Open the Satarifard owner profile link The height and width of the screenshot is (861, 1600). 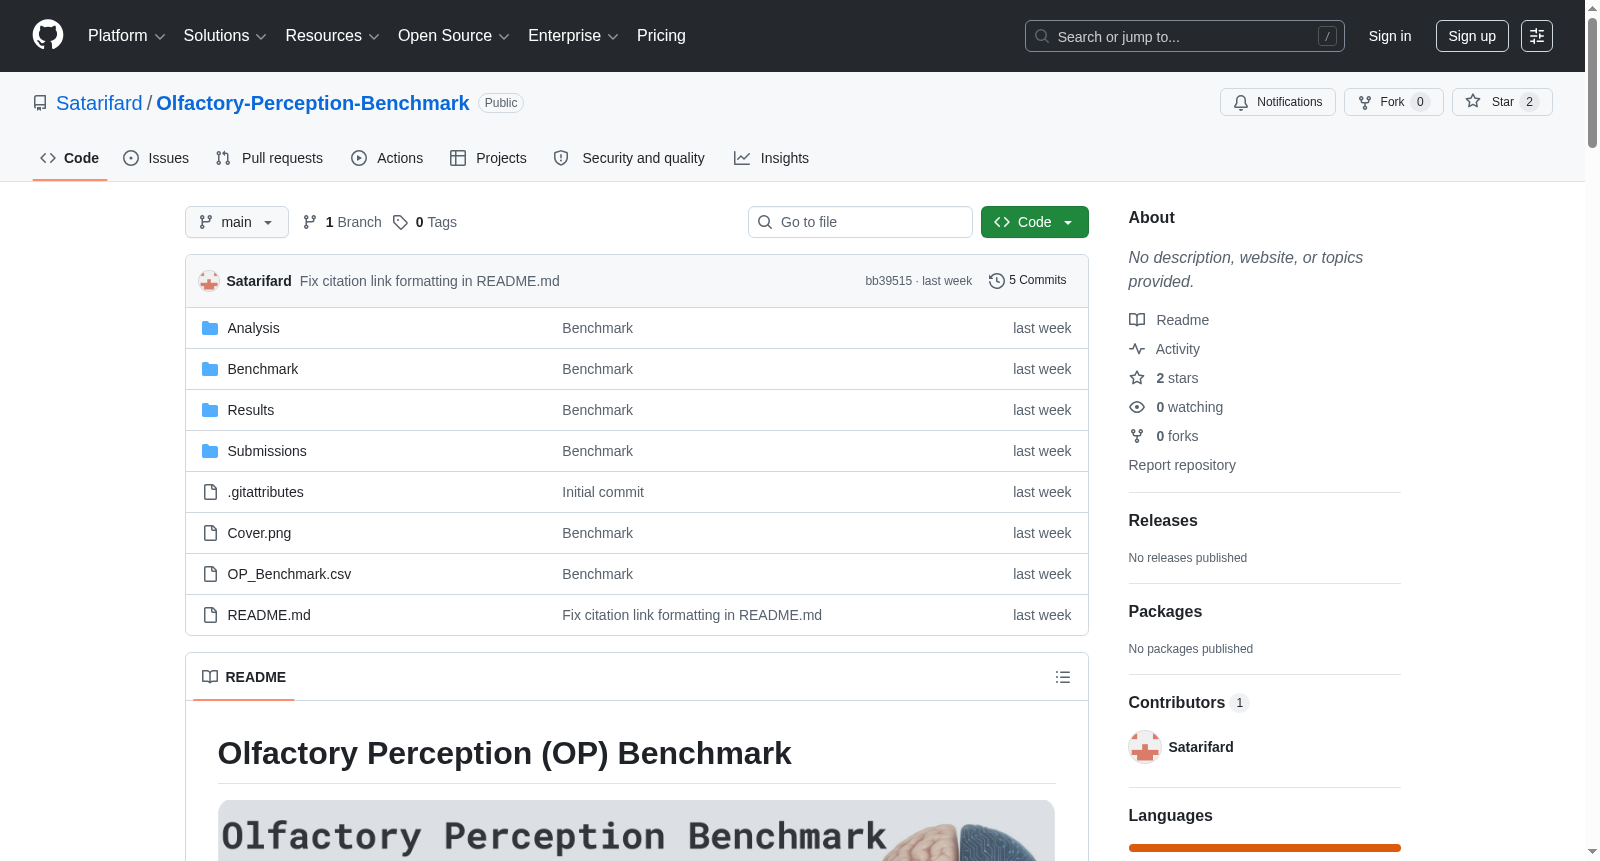(99, 103)
